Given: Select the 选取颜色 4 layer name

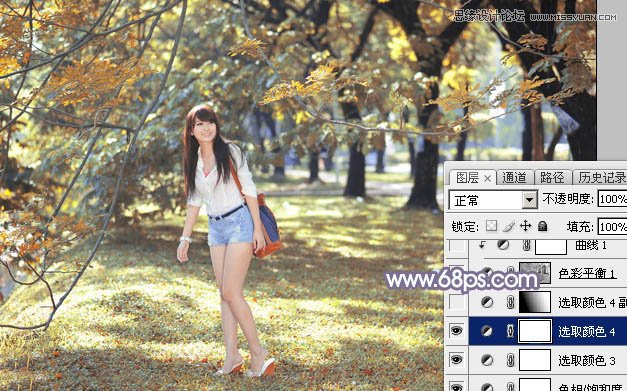Looking at the screenshot, I should [587, 331].
